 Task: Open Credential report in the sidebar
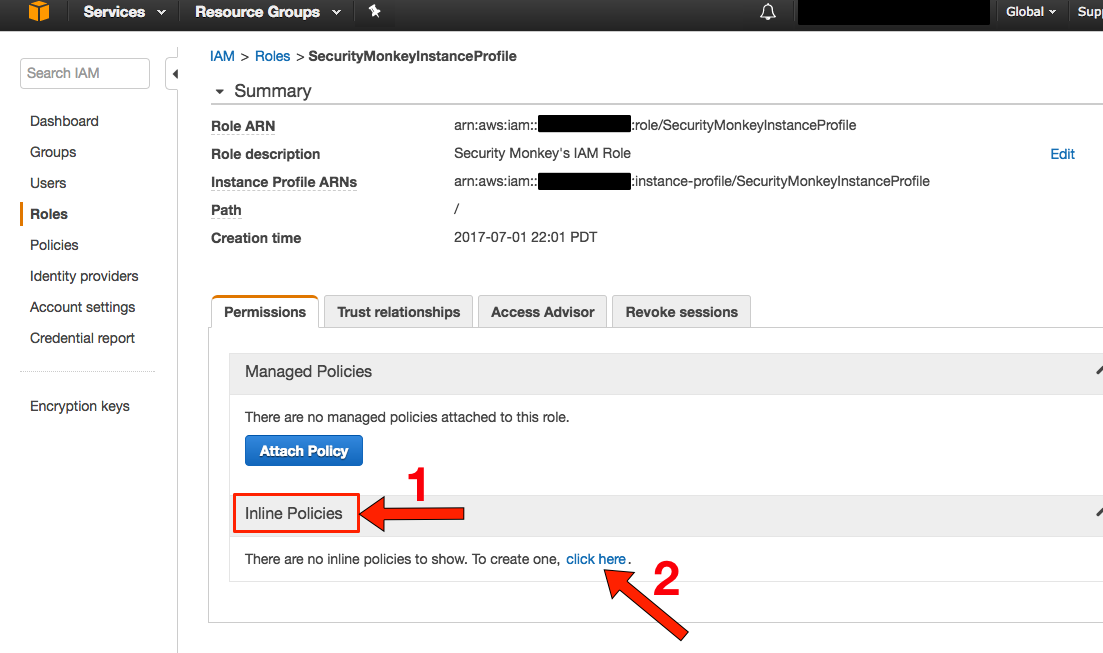(x=82, y=338)
